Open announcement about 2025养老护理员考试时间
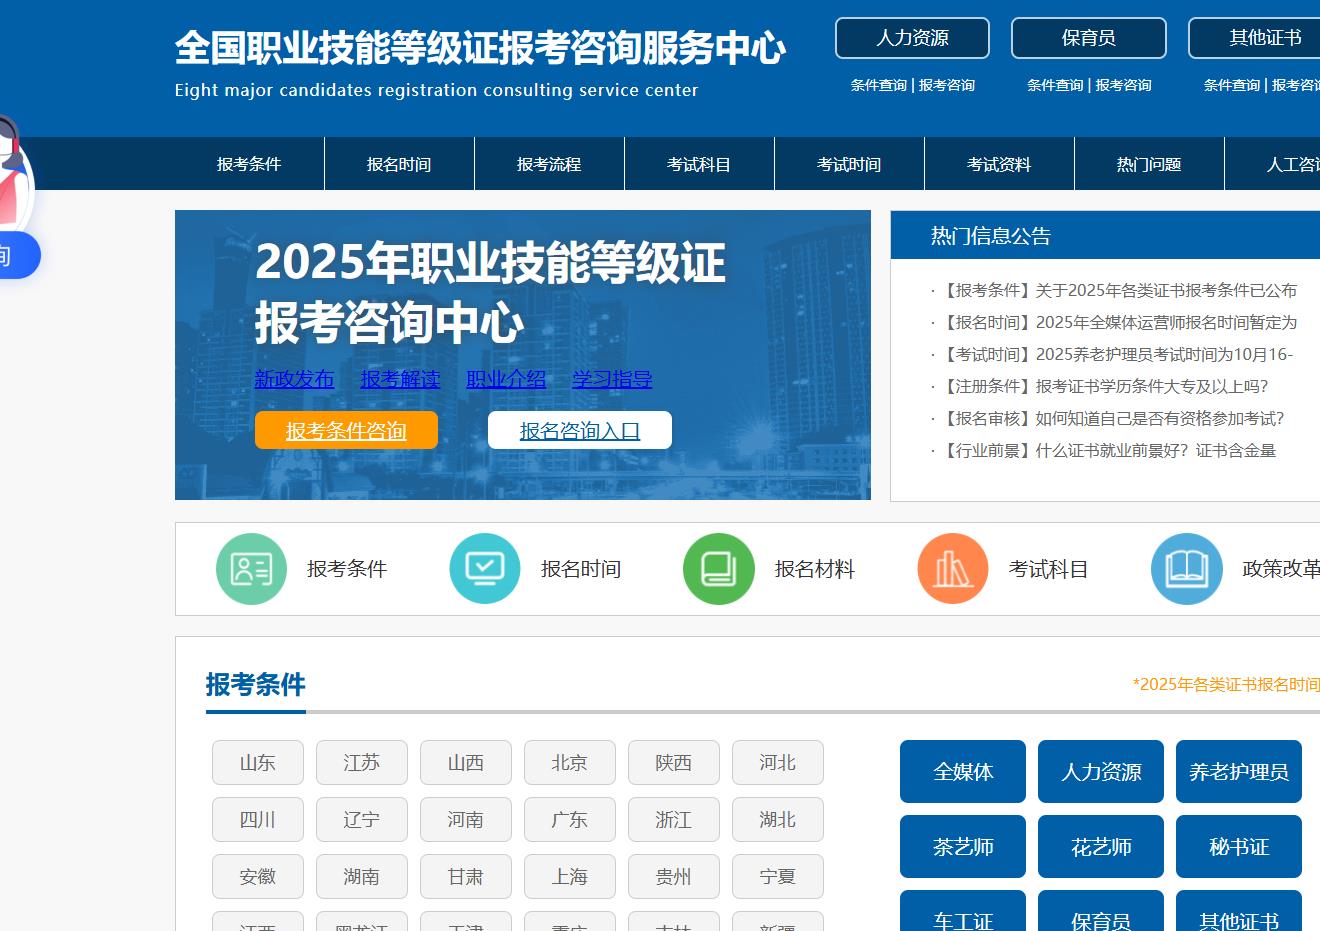 [x=1118, y=354]
